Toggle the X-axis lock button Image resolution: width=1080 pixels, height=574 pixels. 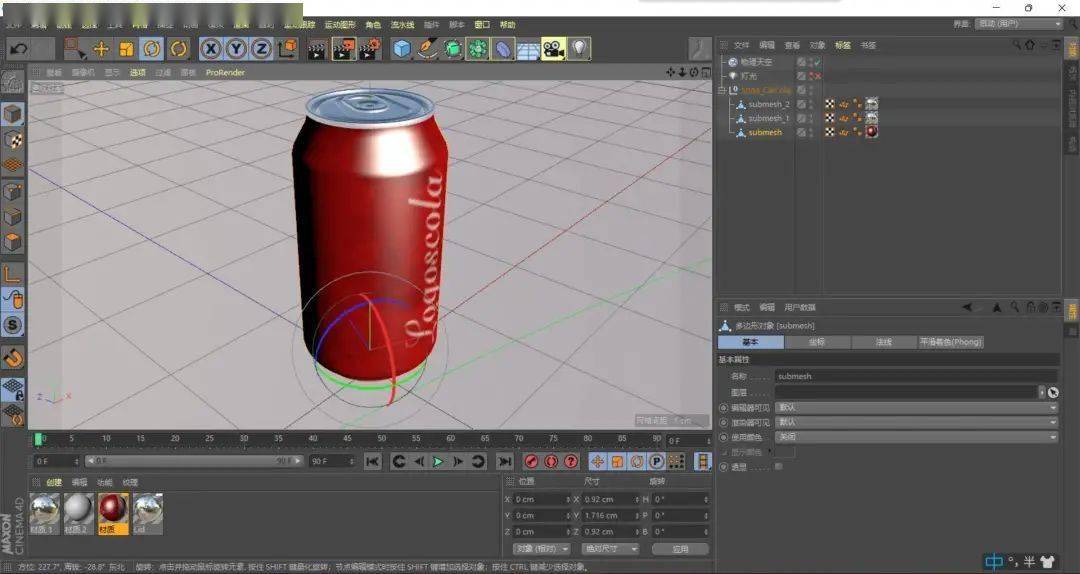[x=211, y=48]
